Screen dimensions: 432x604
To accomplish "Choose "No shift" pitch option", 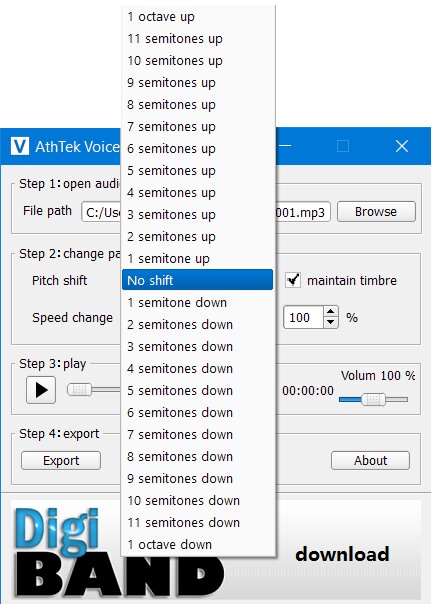I will [197, 280].
